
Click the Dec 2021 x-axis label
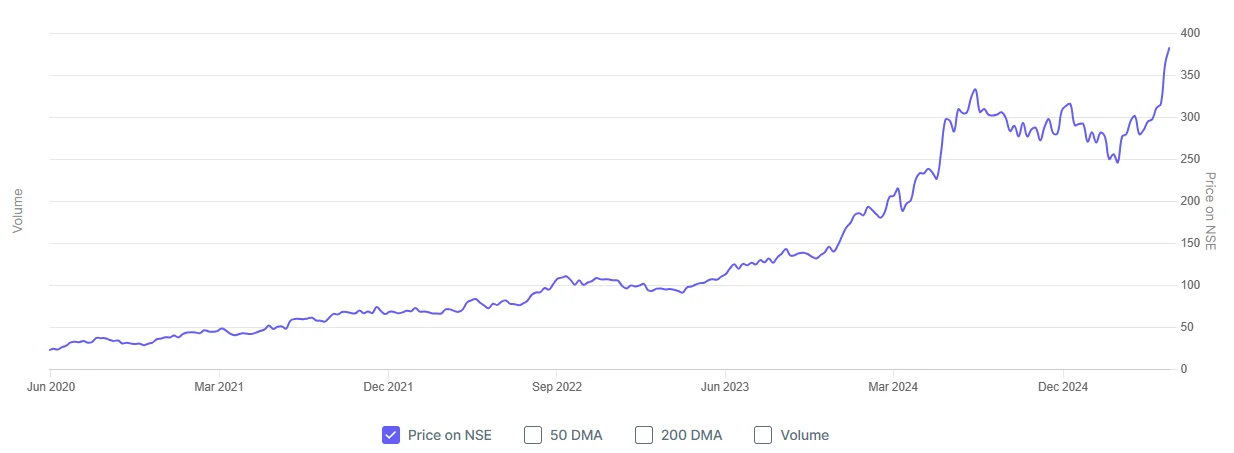coord(387,386)
